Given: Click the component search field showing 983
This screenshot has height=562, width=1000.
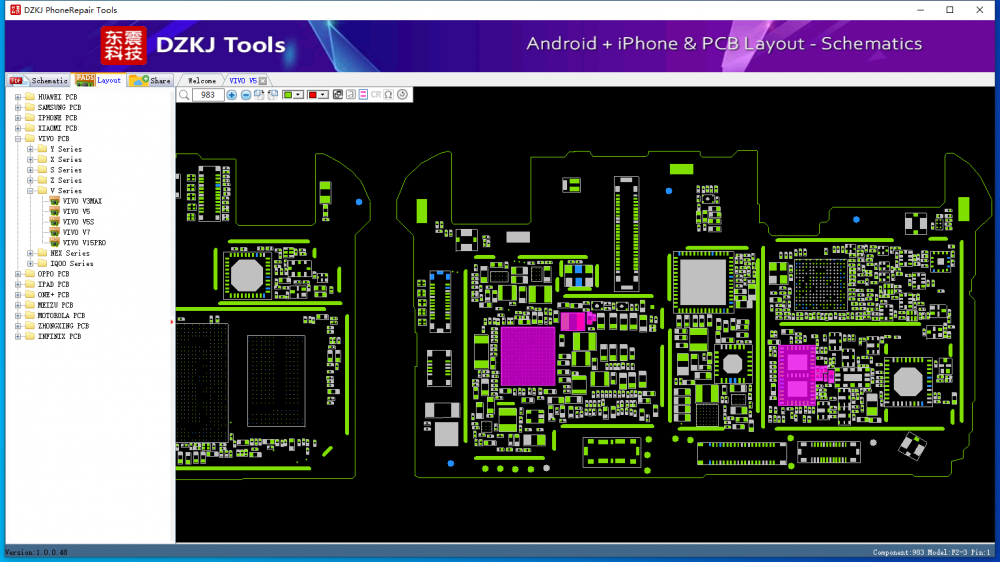Looking at the screenshot, I should 207,95.
